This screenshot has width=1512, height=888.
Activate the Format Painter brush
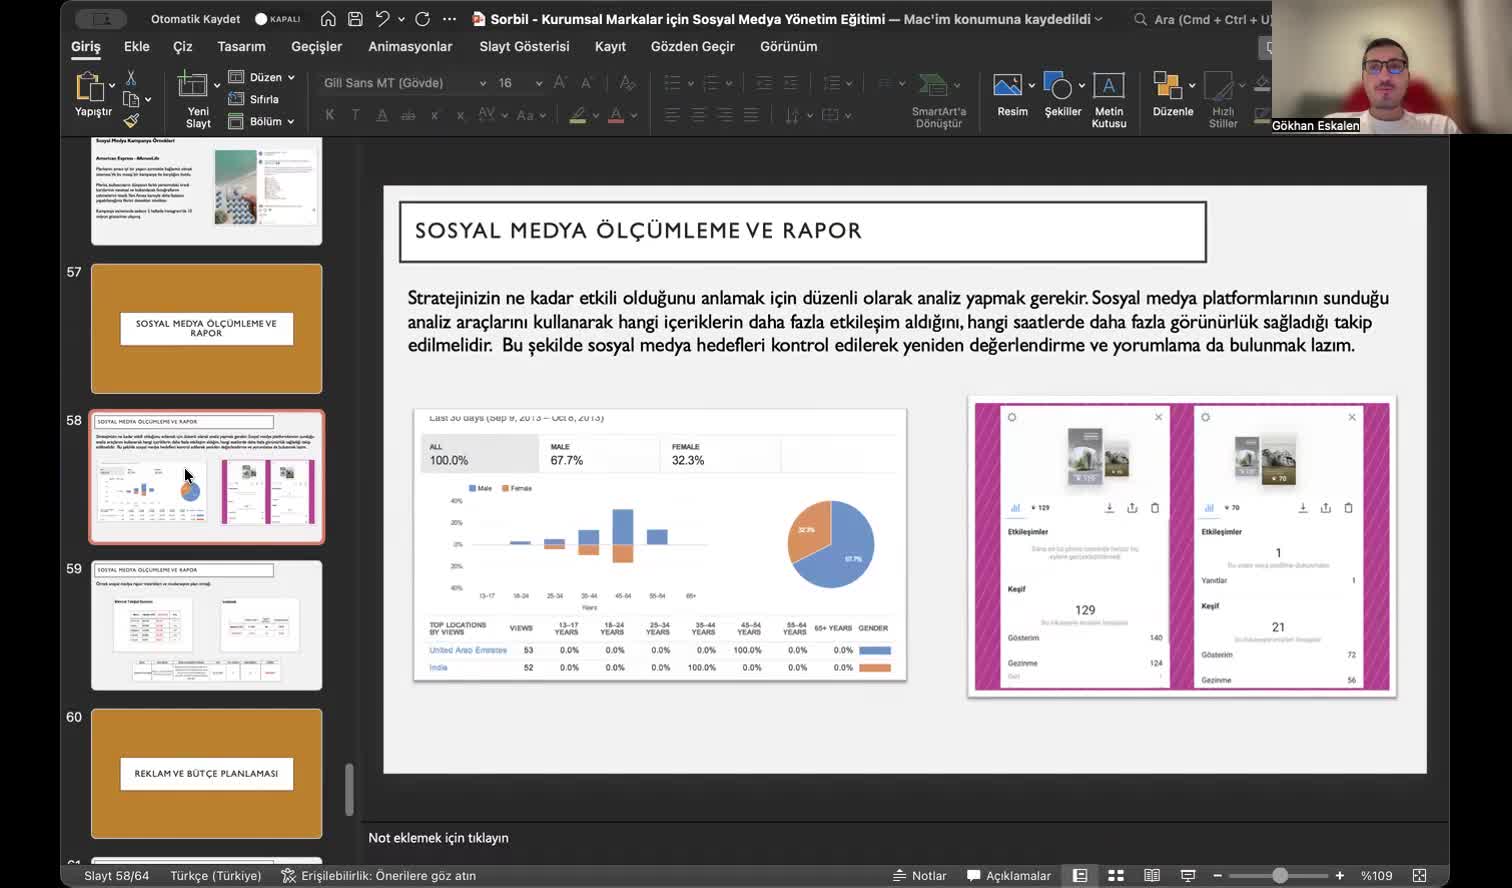(131, 121)
